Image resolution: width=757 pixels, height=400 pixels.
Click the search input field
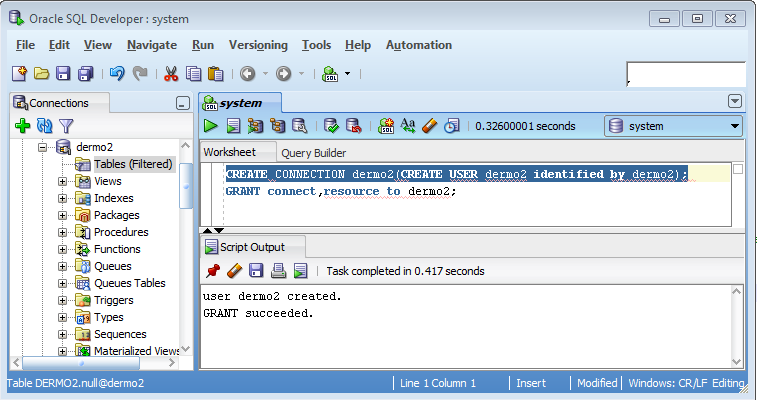(686, 74)
